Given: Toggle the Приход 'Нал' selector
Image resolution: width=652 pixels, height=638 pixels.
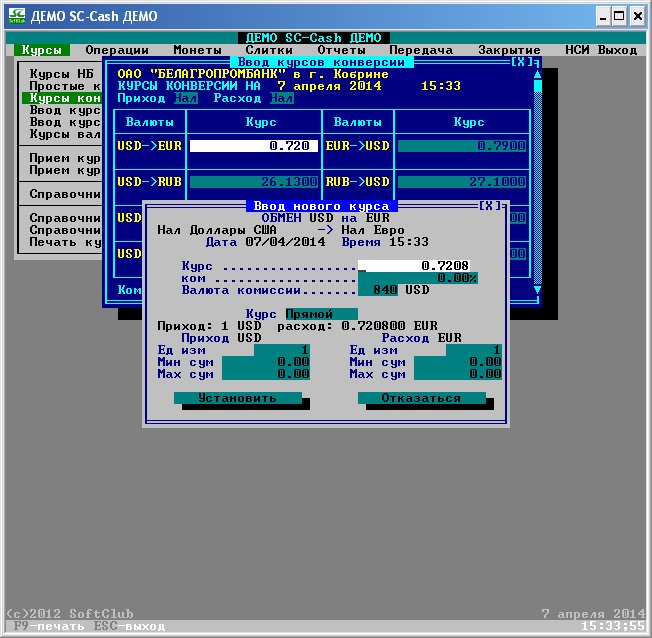Looking at the screenshot, I should coord(186,98).
